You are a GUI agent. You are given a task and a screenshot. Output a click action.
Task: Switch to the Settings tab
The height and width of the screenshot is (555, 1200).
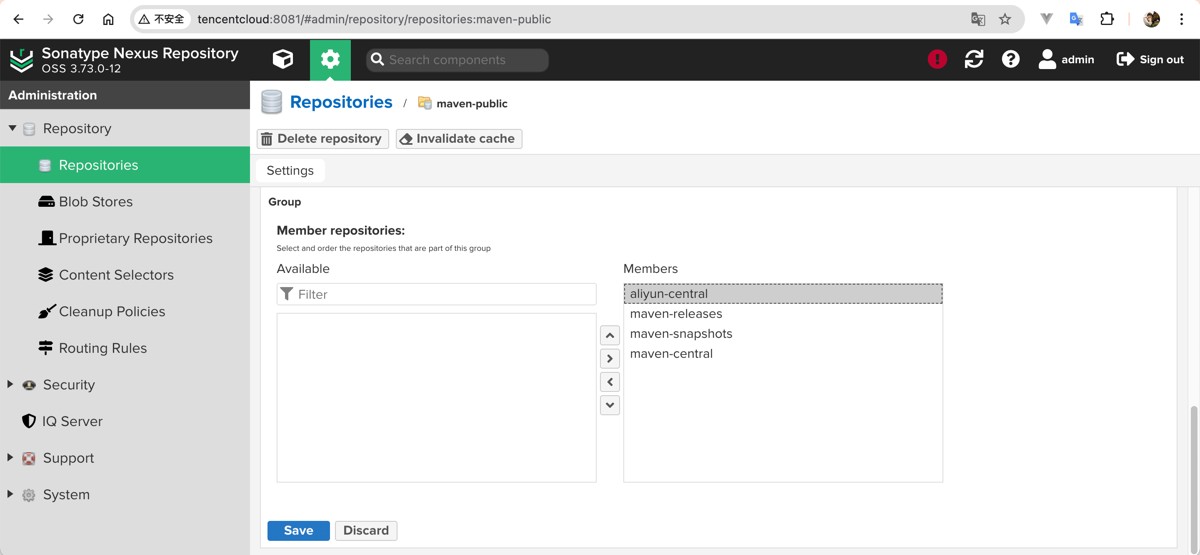coord(290,171)
